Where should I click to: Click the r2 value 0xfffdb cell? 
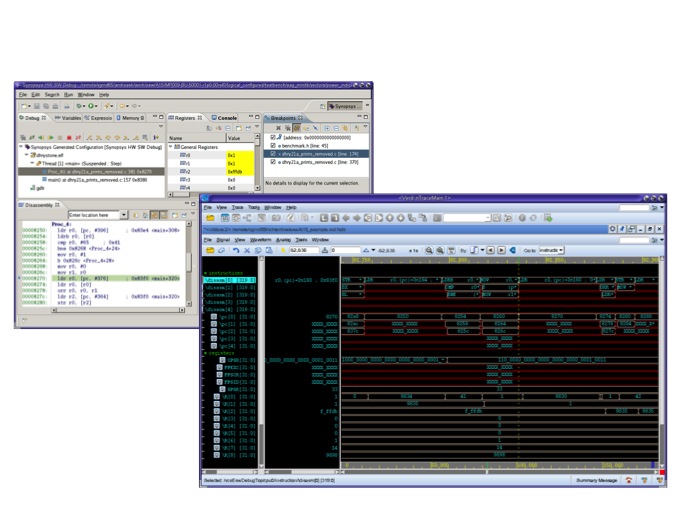pyautogui.click(x=240, y=172)
